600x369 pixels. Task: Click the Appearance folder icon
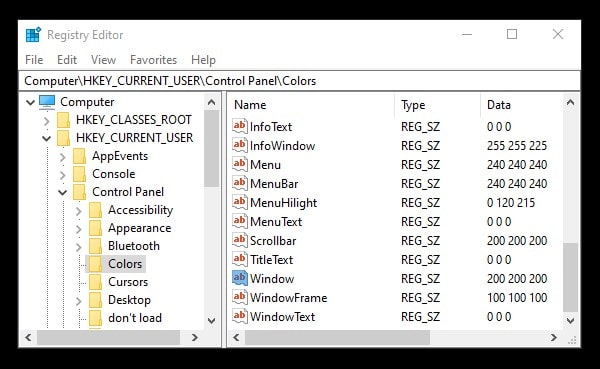95,228
